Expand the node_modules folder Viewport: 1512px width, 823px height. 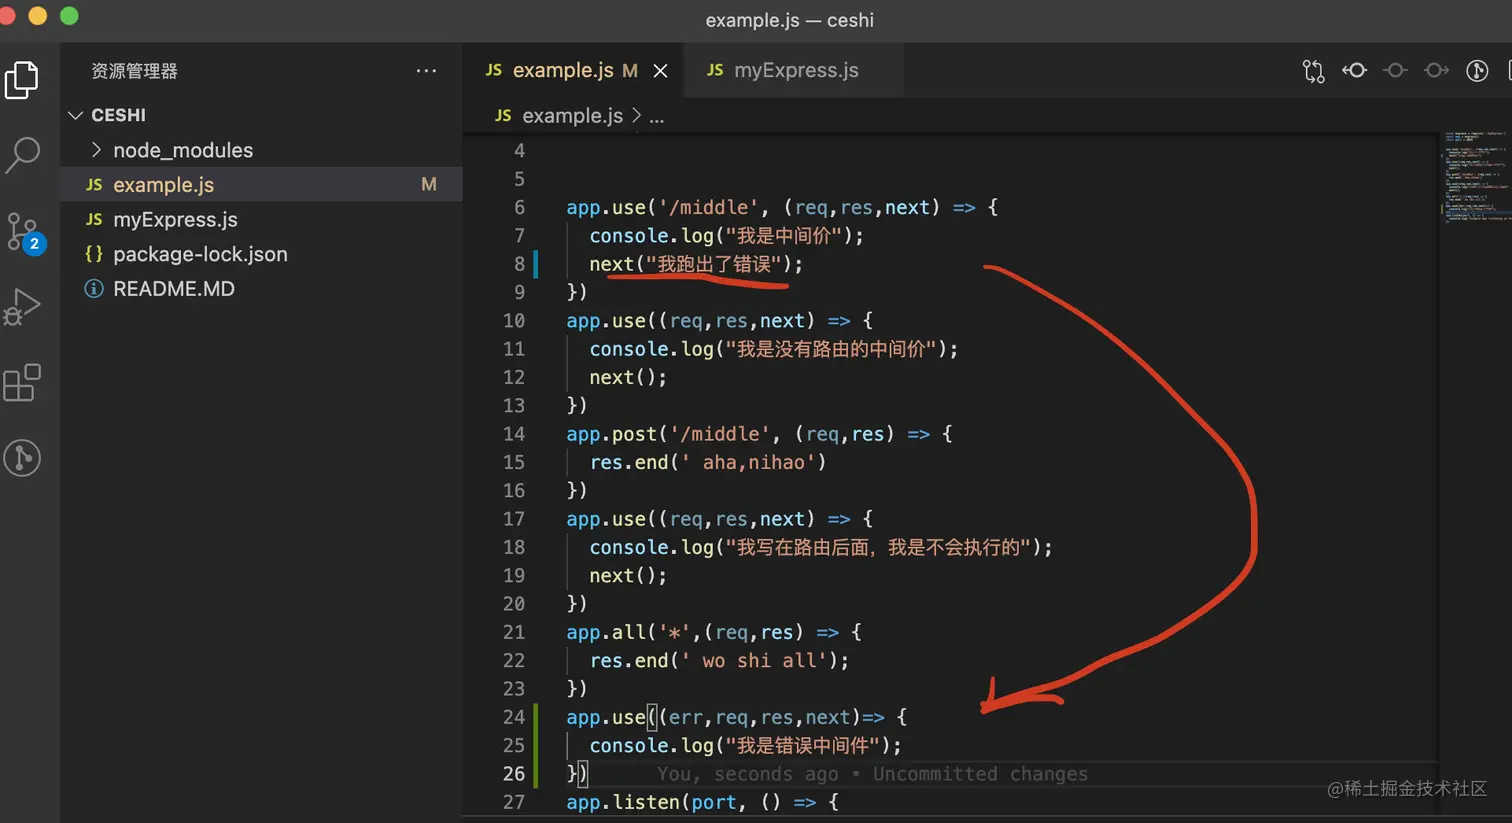tap(96, 150)
